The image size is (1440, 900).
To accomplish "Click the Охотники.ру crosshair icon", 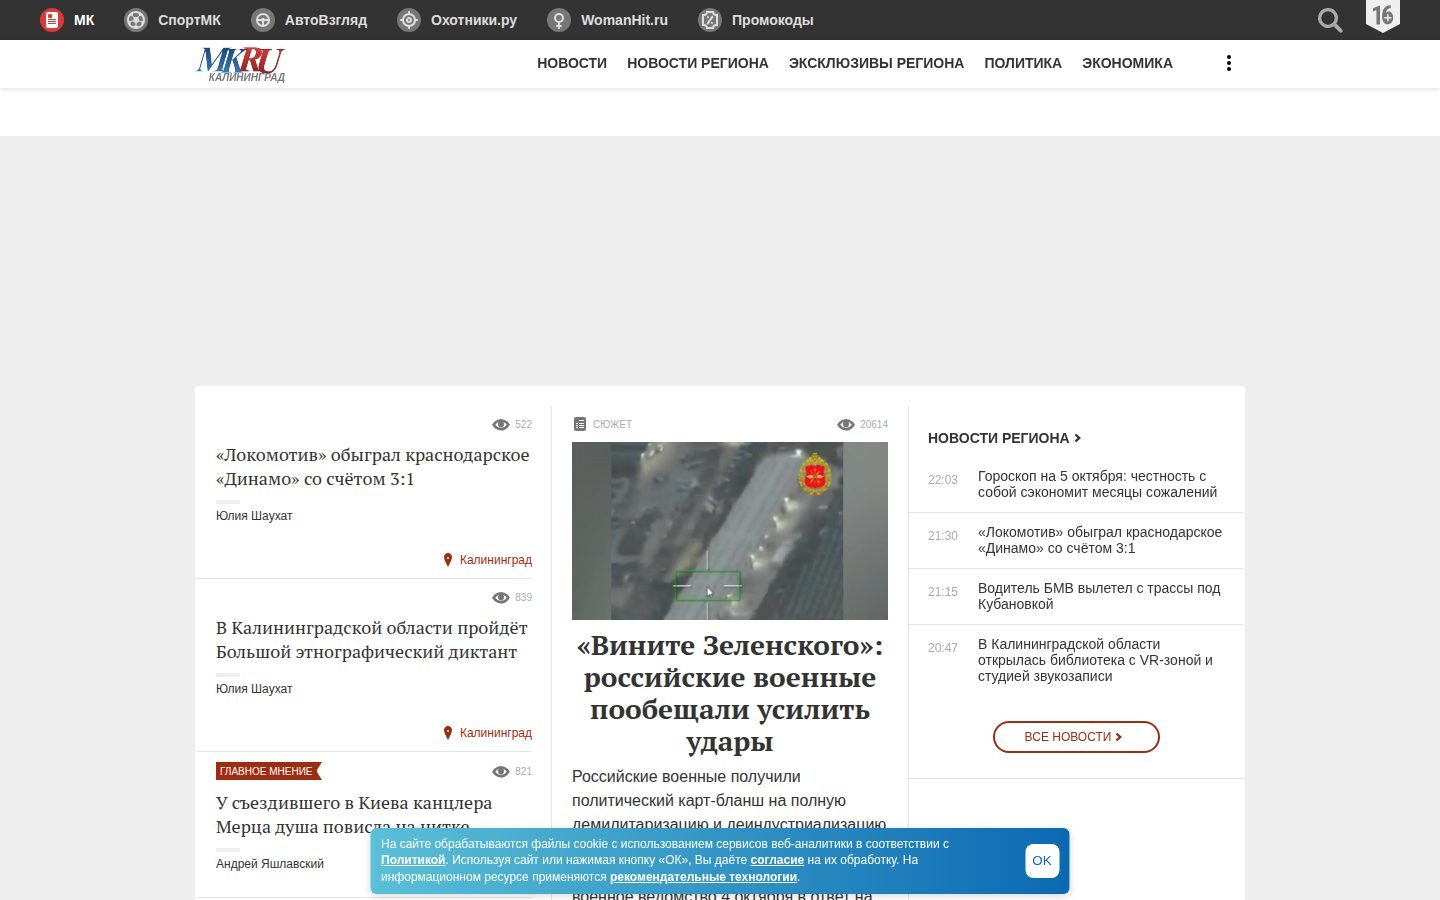I will (x=409, y=20).
